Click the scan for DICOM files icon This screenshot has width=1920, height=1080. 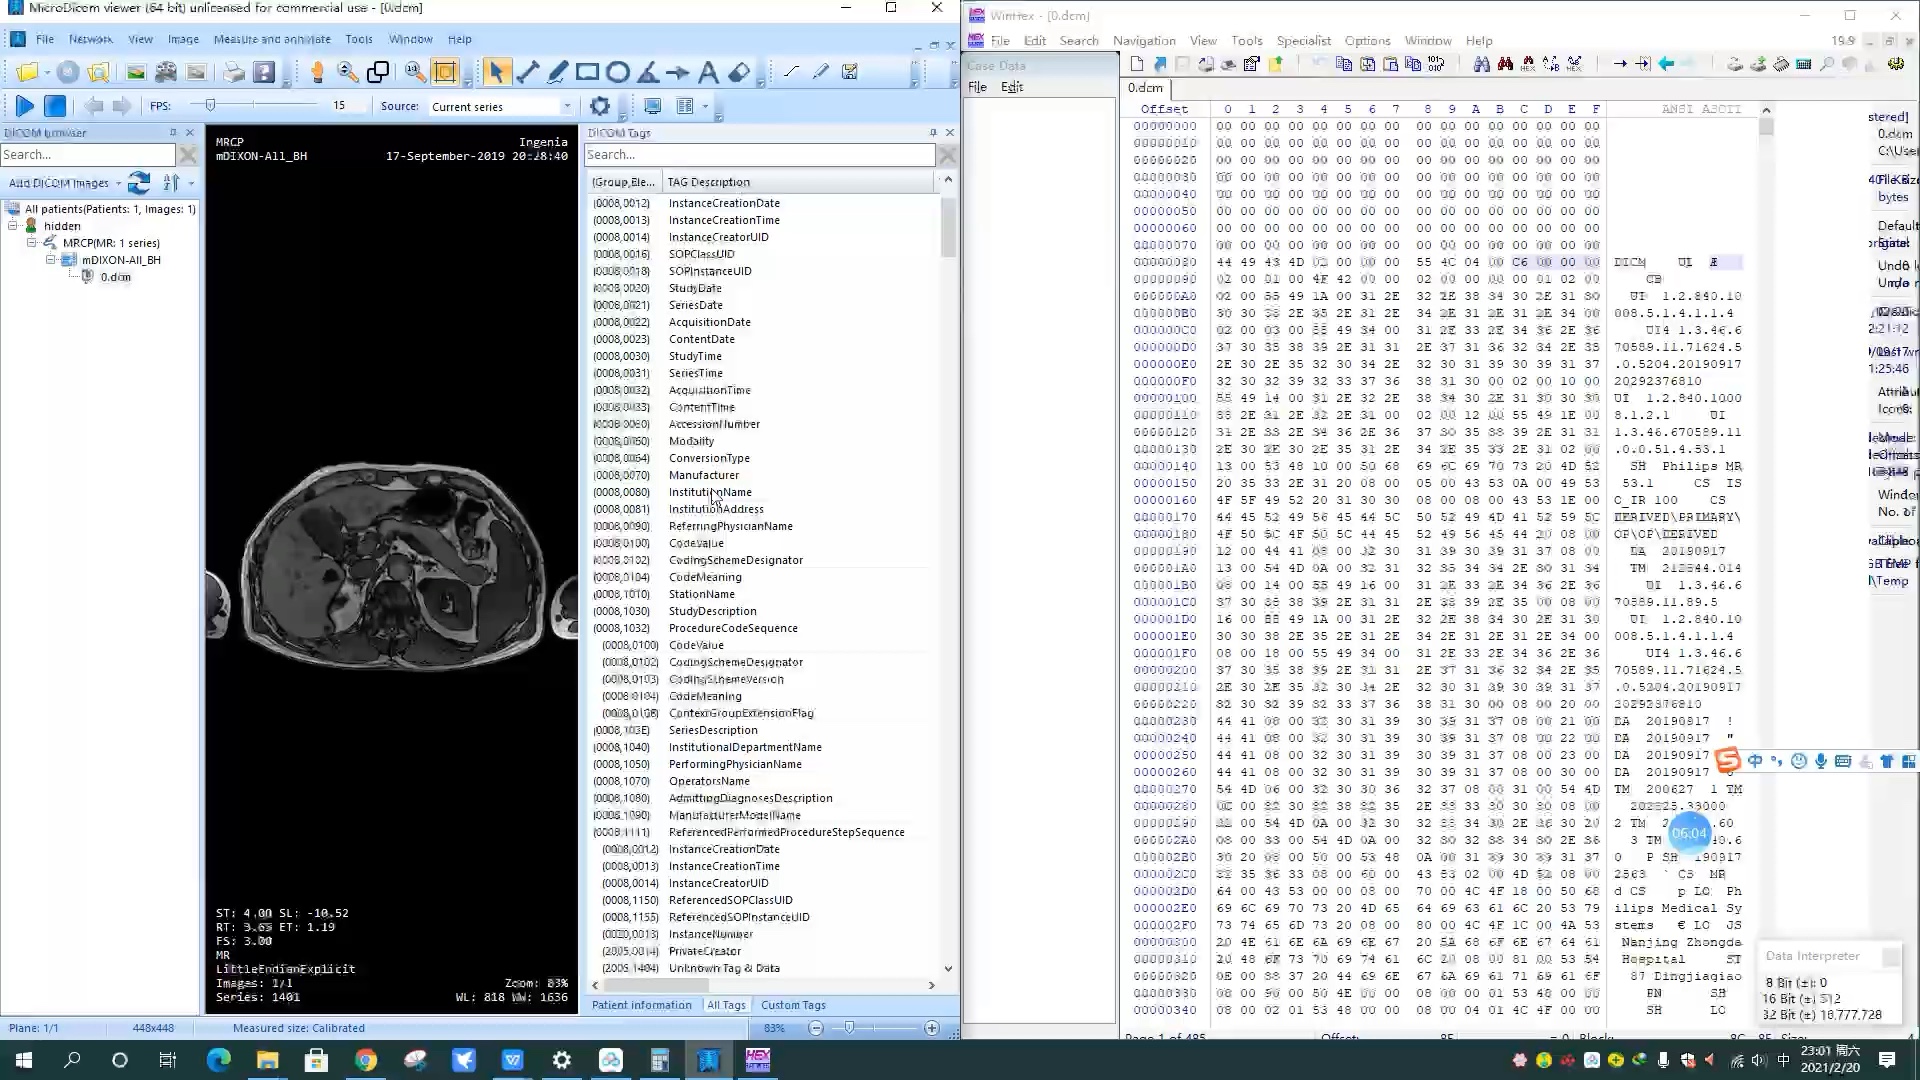click(98, 72)
